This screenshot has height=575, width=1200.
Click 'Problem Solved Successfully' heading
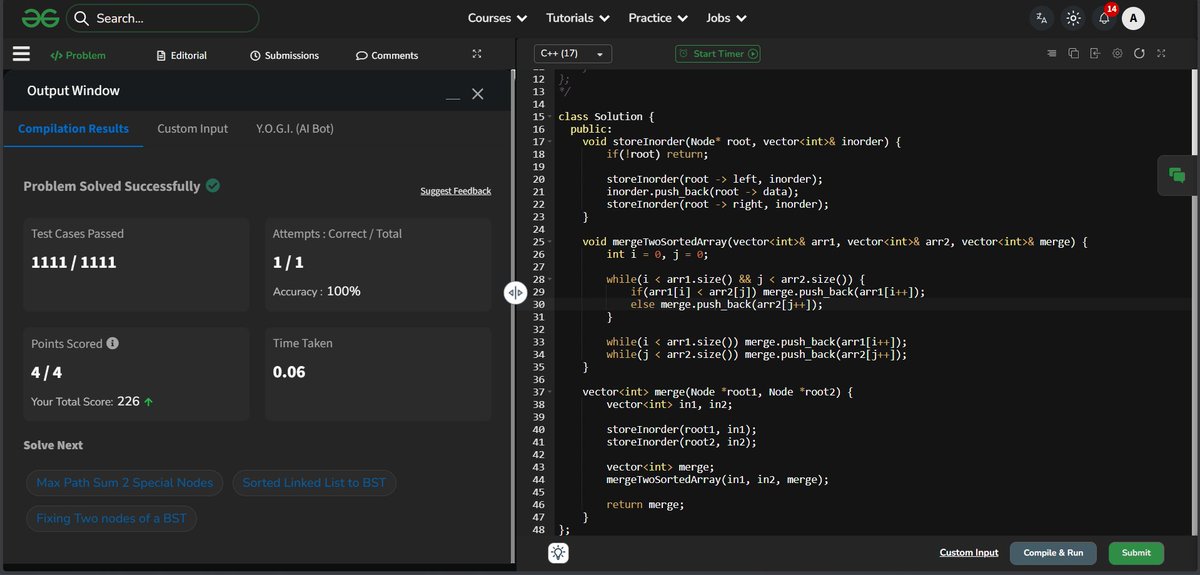click(112, 186)
